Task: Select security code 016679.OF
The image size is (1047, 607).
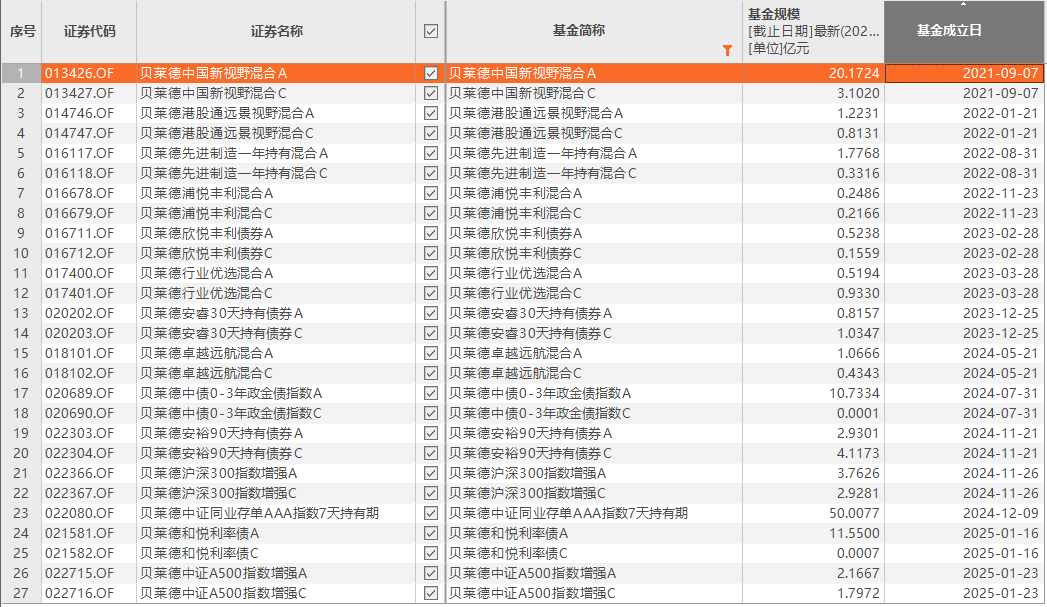Action: point(79,214)
